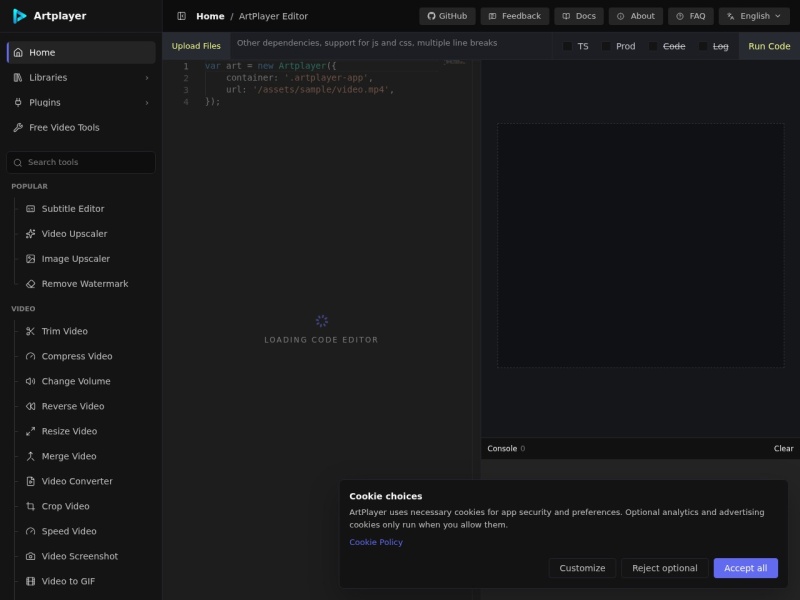Click the Speed Video gauge icon

click(x=31, y=531)
